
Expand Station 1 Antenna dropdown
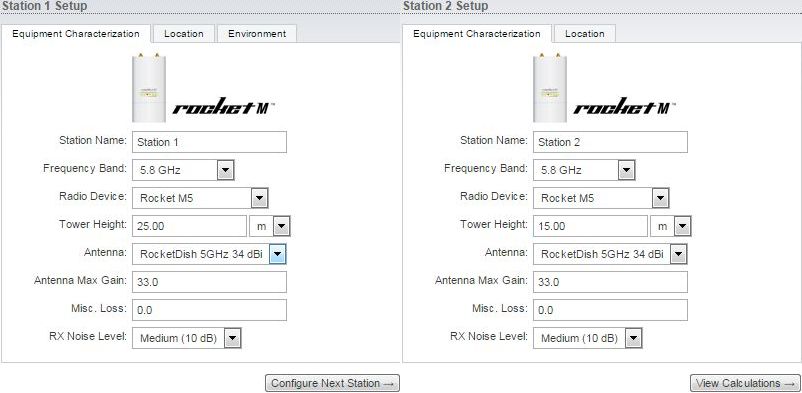click(209, 254)
